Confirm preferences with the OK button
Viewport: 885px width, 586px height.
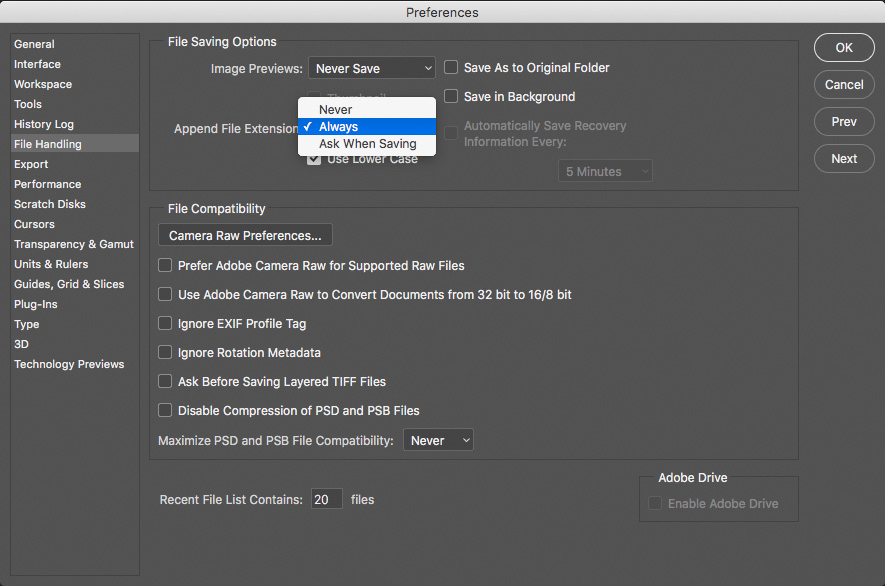click(x=842, y=47)
